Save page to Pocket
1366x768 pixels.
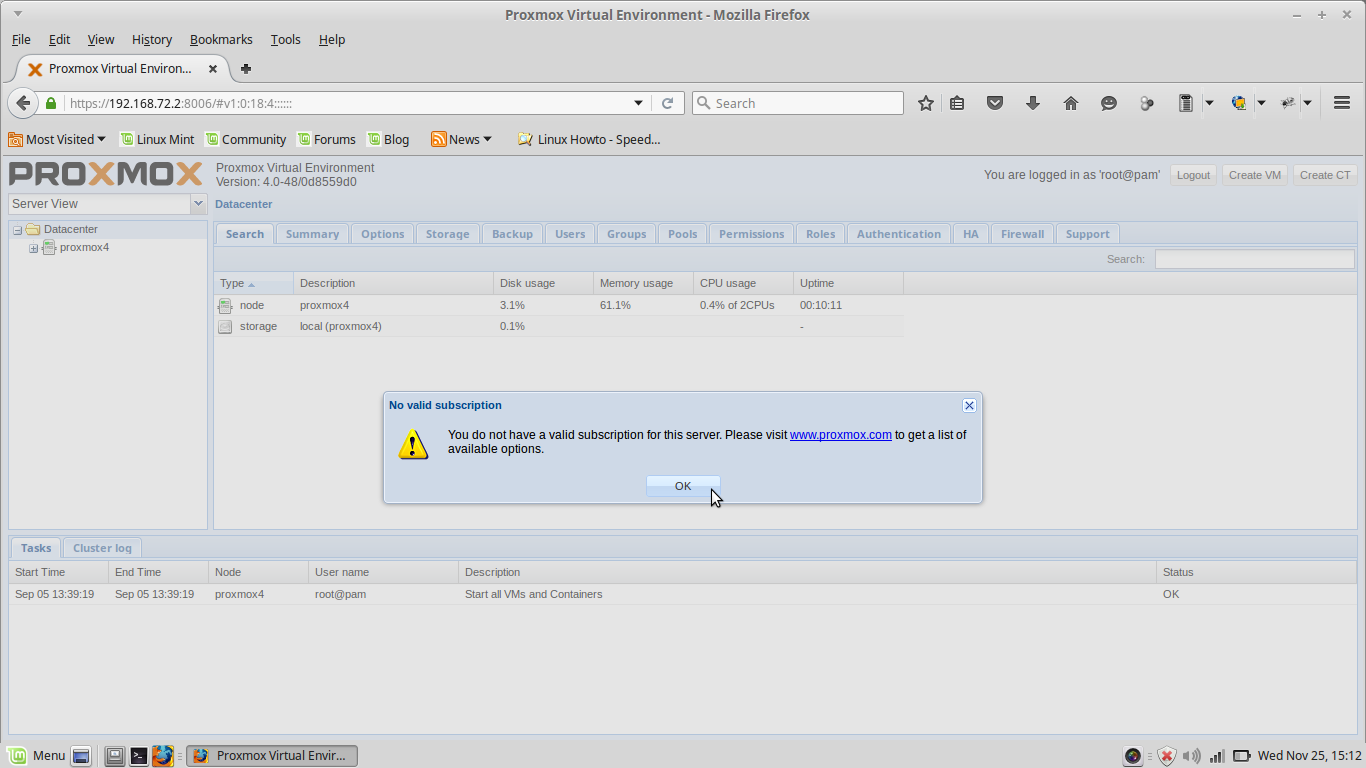pos(995,103)
